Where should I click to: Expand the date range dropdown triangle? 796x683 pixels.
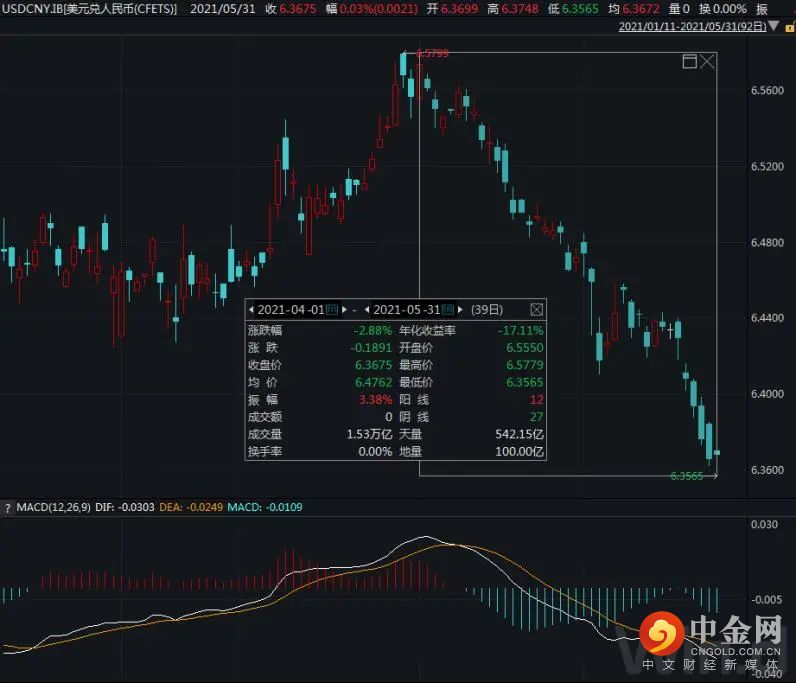(773, 26)
